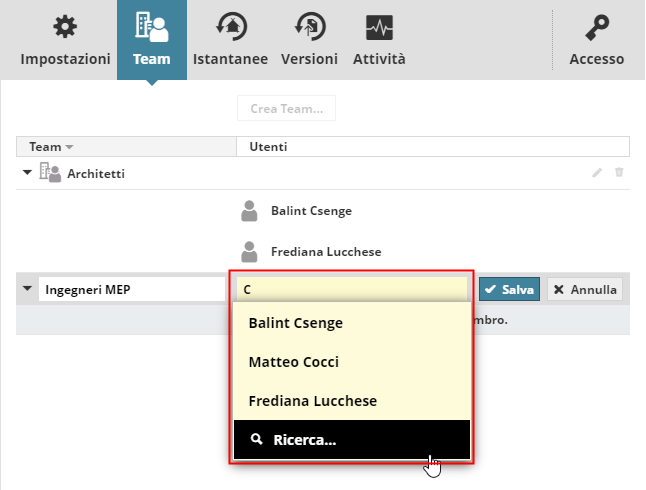
Task: Open the Istantanee snapshot tab
Action: pyautogui.click(x=230, y=40)
